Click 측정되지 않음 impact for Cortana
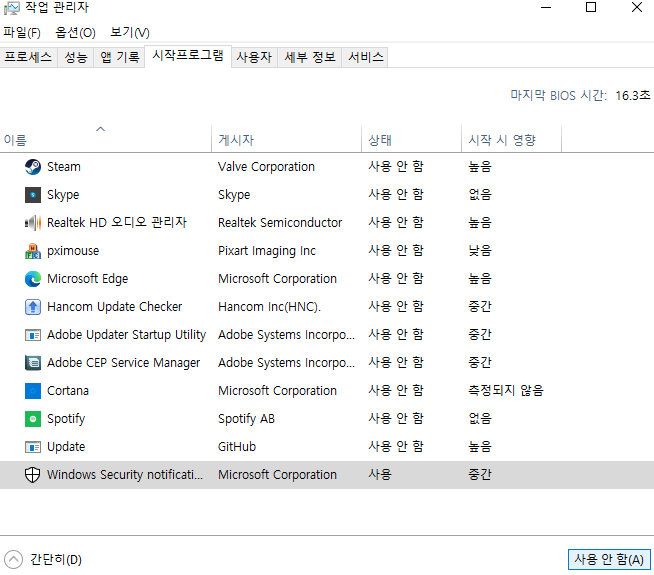This screenshot has height=575, width=654. pos(506,390)
